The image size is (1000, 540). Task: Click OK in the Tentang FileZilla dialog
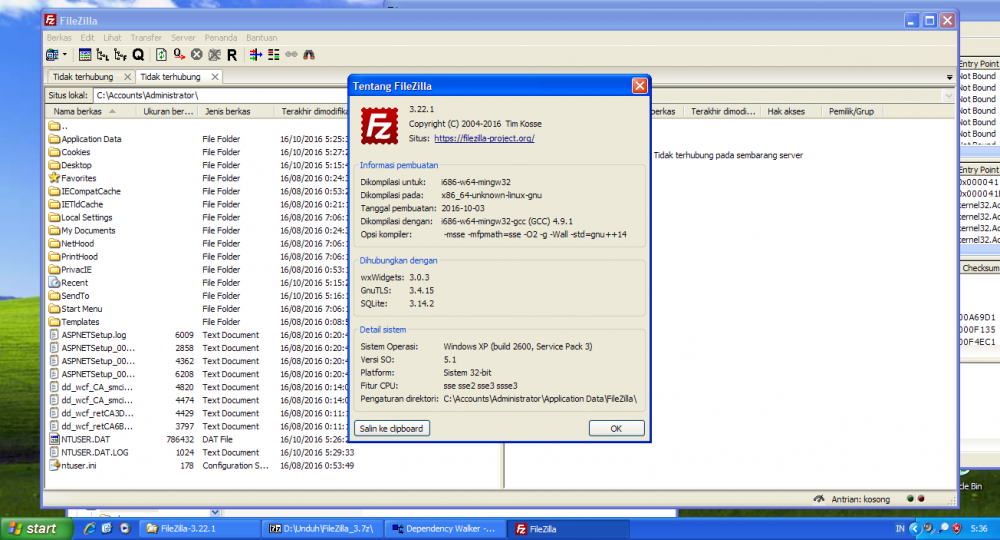point(616,428)
